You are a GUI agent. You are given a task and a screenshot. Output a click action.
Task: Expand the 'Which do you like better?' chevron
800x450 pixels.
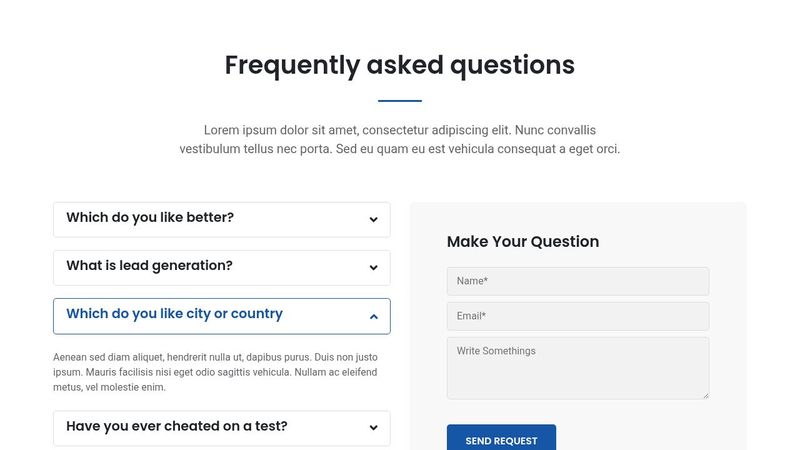pyautogui.click(x=373, y=220)
